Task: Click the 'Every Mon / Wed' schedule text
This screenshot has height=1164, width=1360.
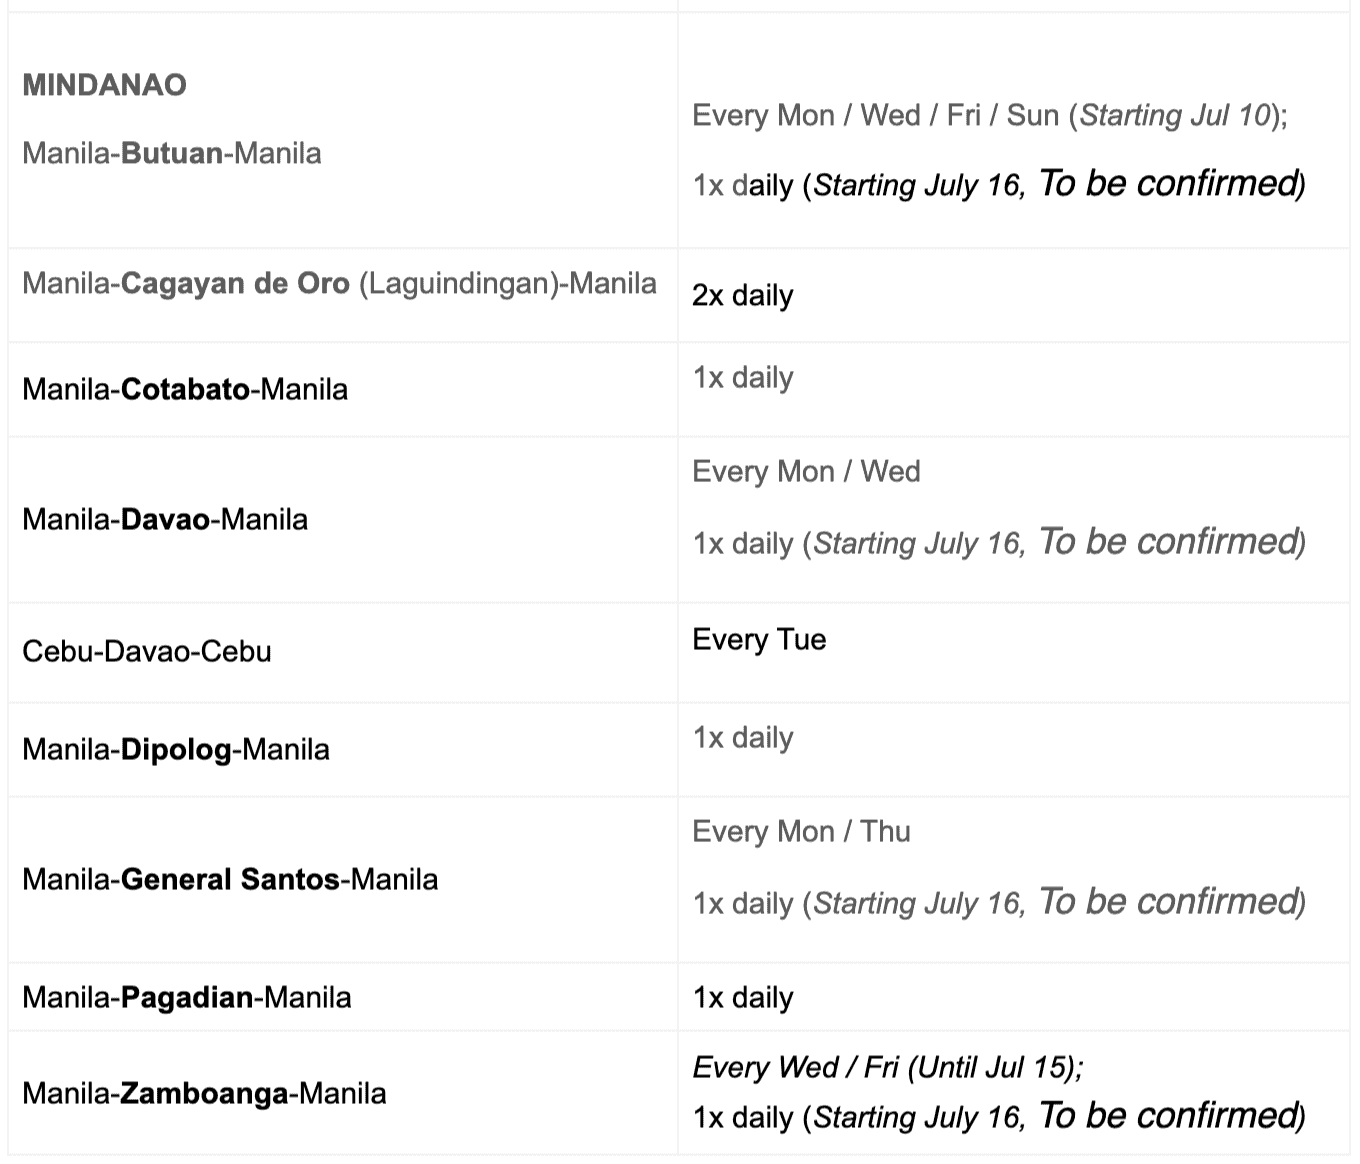Action: [x=806, y=471]
